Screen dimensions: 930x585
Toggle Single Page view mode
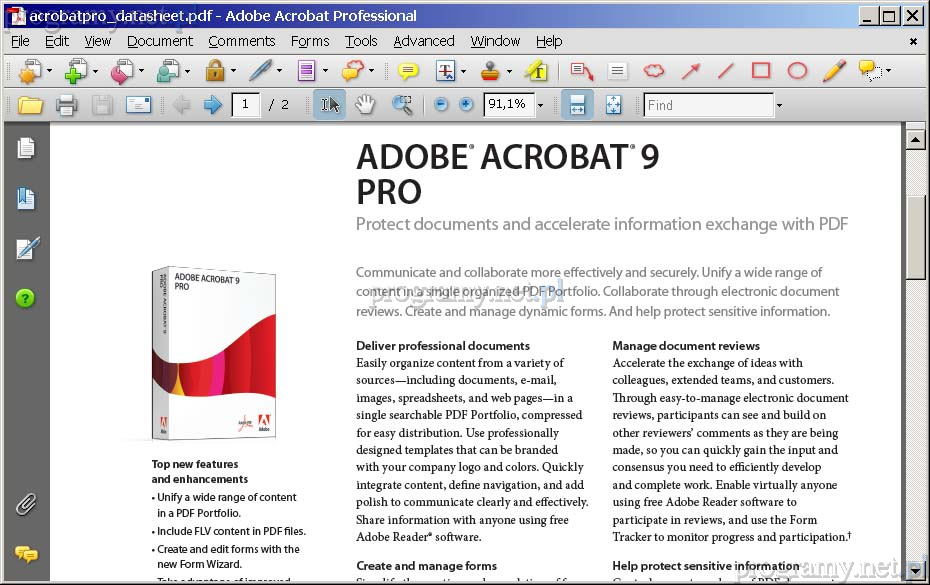pos(577,104)
